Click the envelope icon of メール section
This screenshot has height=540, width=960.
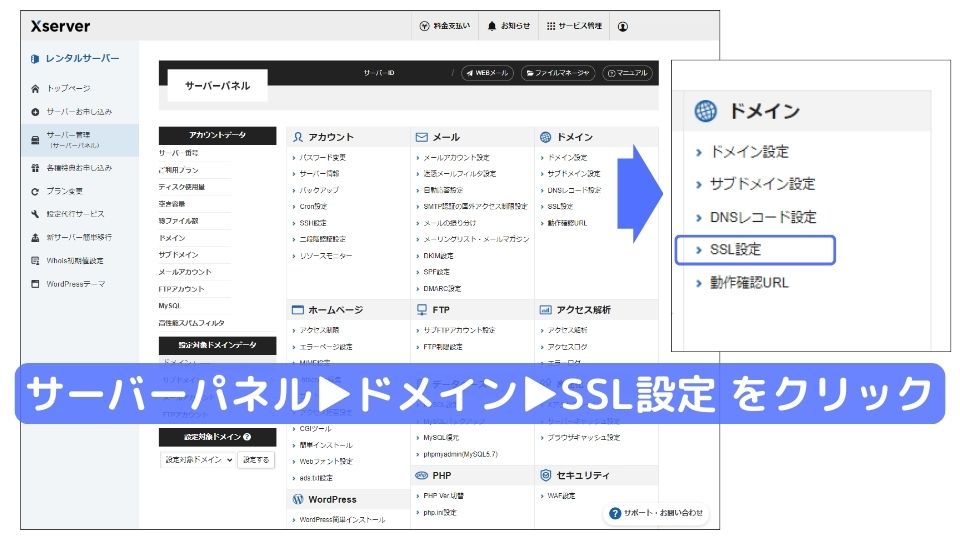point(422,137)
